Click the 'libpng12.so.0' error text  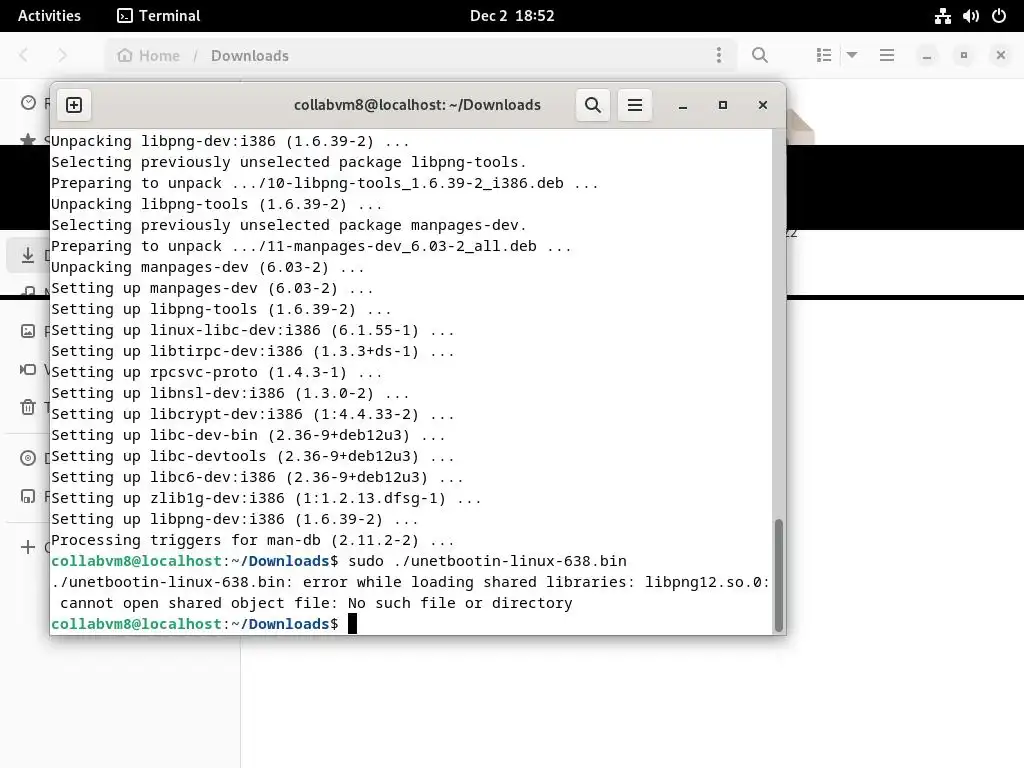tap(703, 582)
